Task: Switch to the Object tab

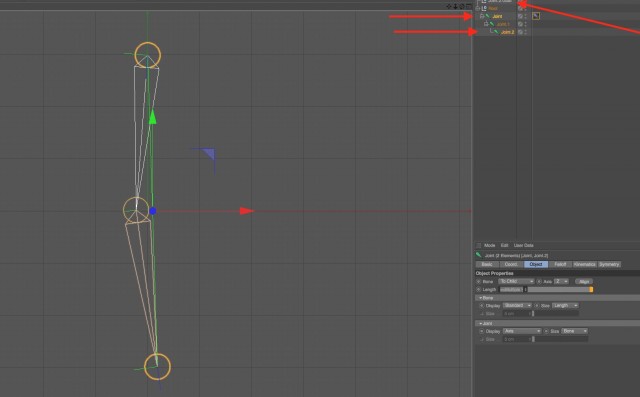Action: click(x=536, y=264)
